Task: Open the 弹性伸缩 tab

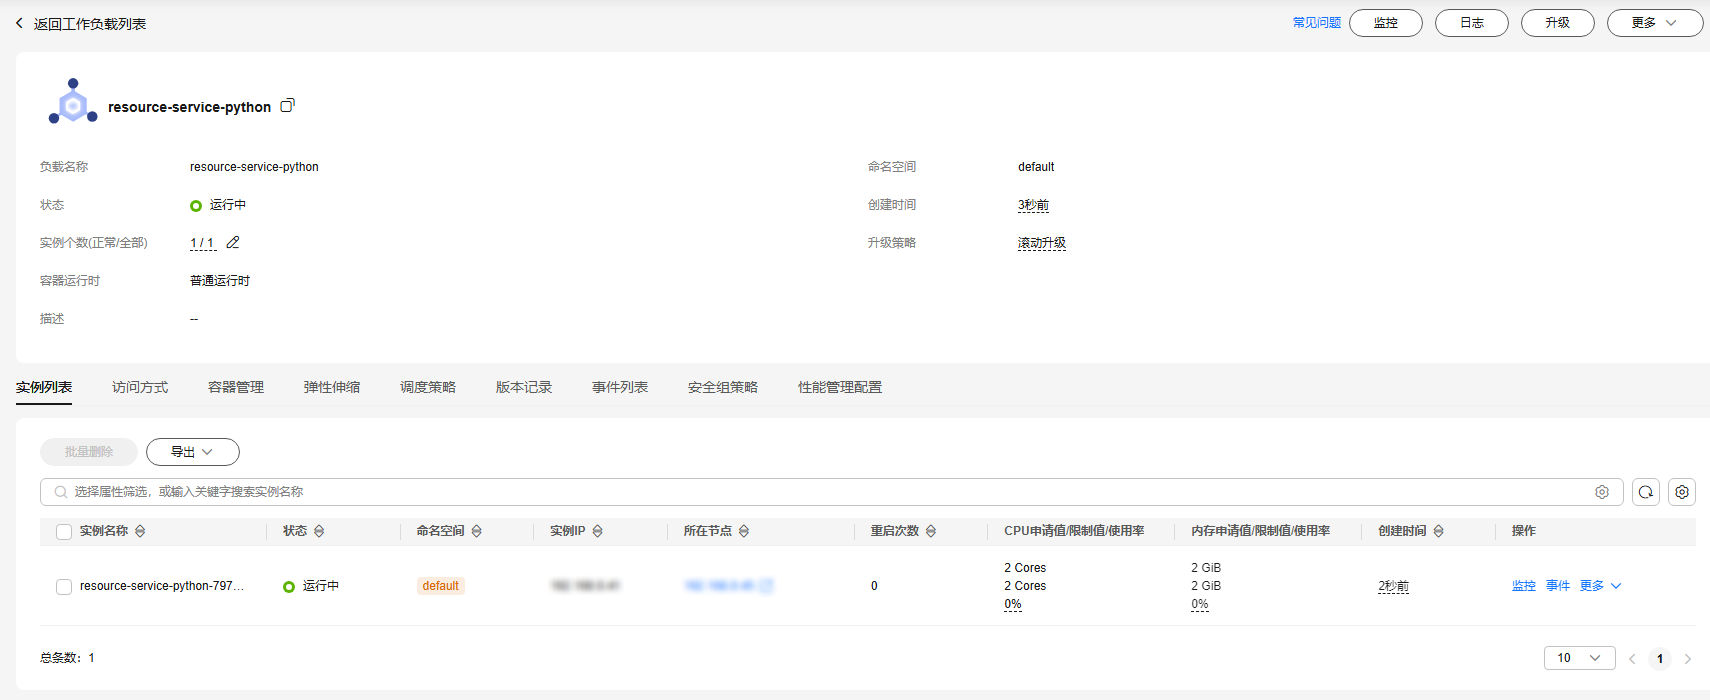Action: pos(332,387)
